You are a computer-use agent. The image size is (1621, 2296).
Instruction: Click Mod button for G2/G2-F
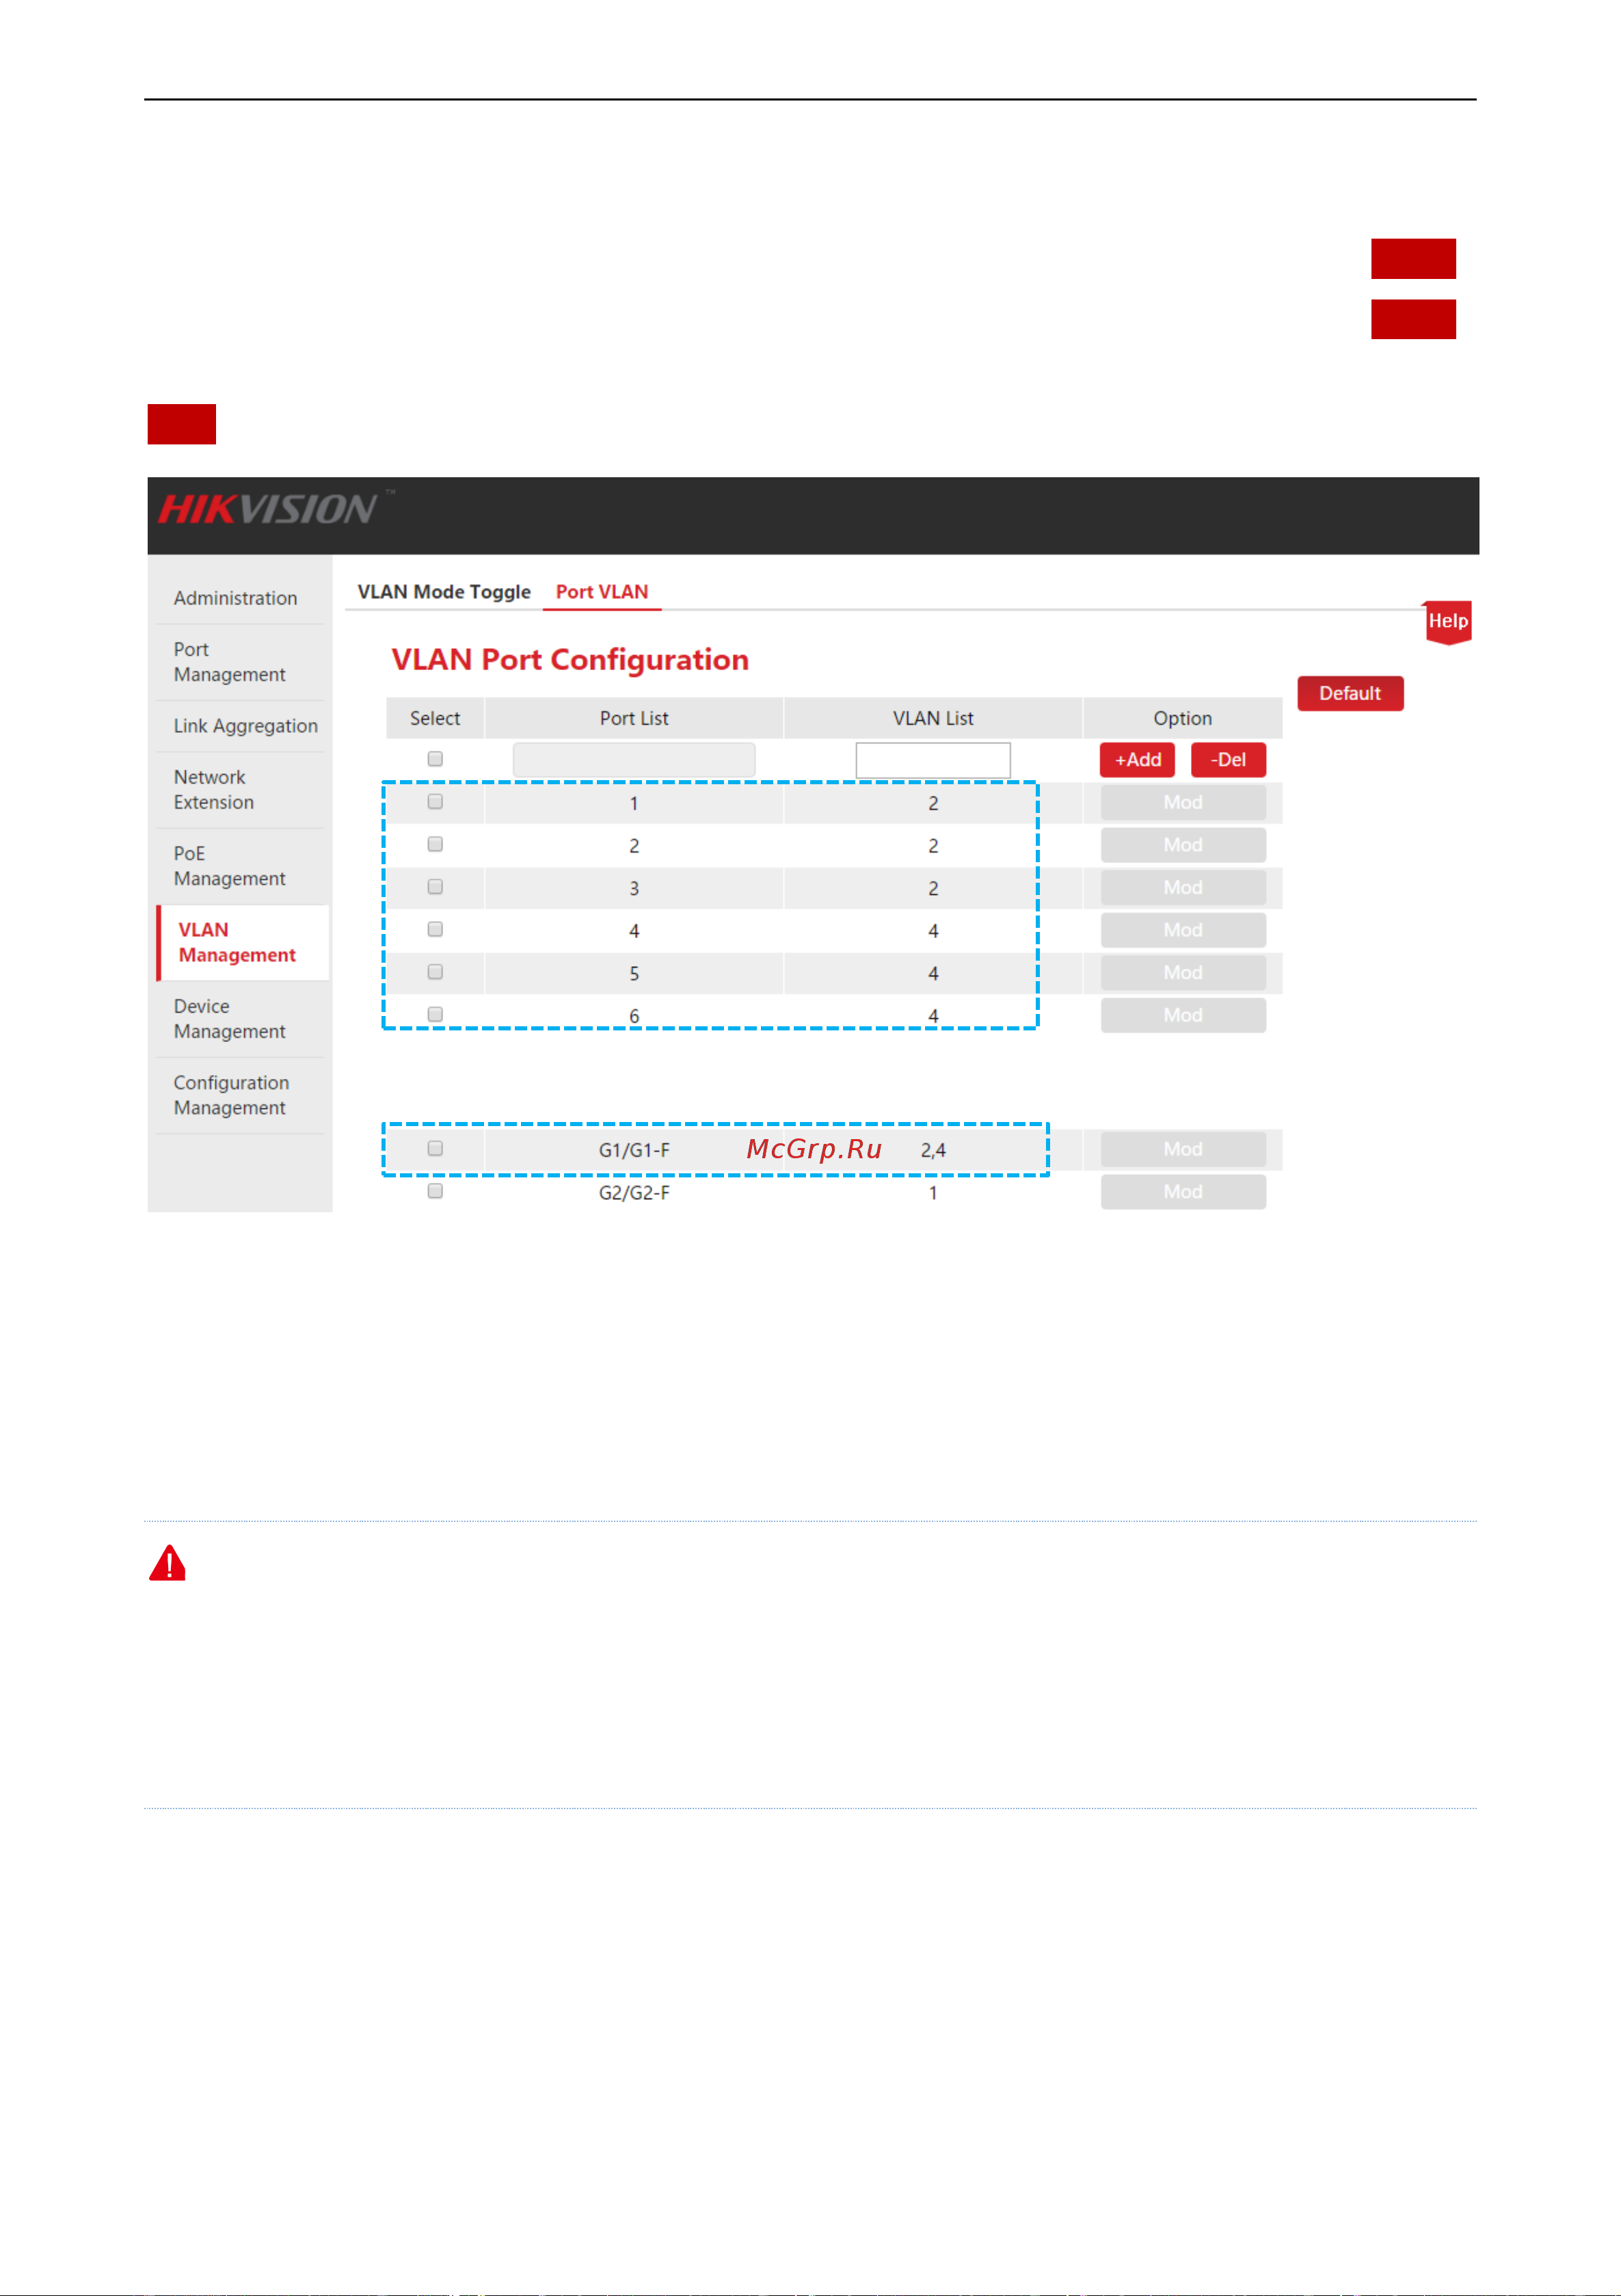[x=1183, y=1192]
